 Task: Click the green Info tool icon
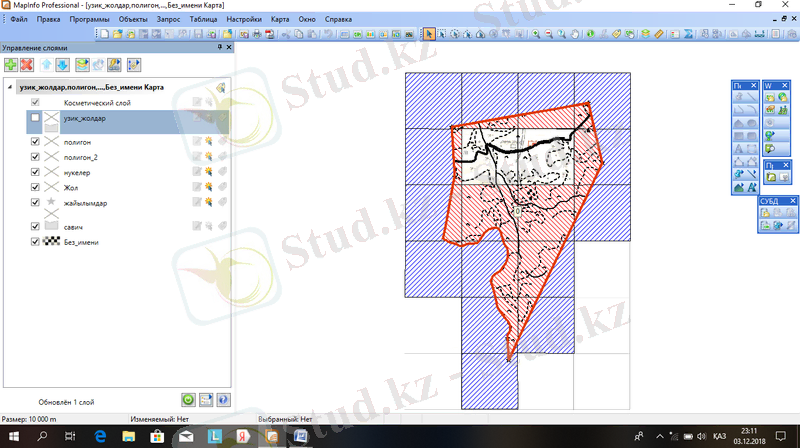click(x=590, y=34)
